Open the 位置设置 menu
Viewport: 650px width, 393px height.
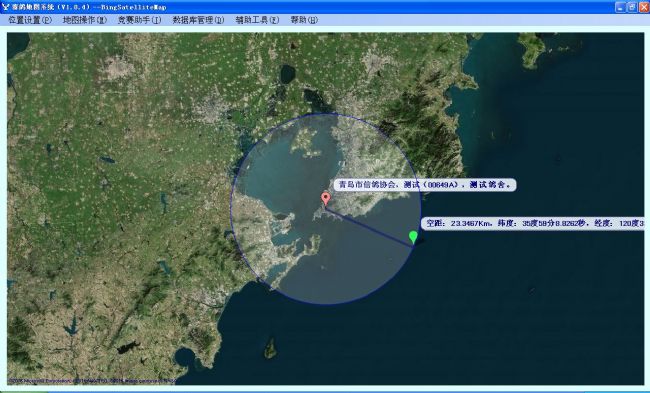30,20
